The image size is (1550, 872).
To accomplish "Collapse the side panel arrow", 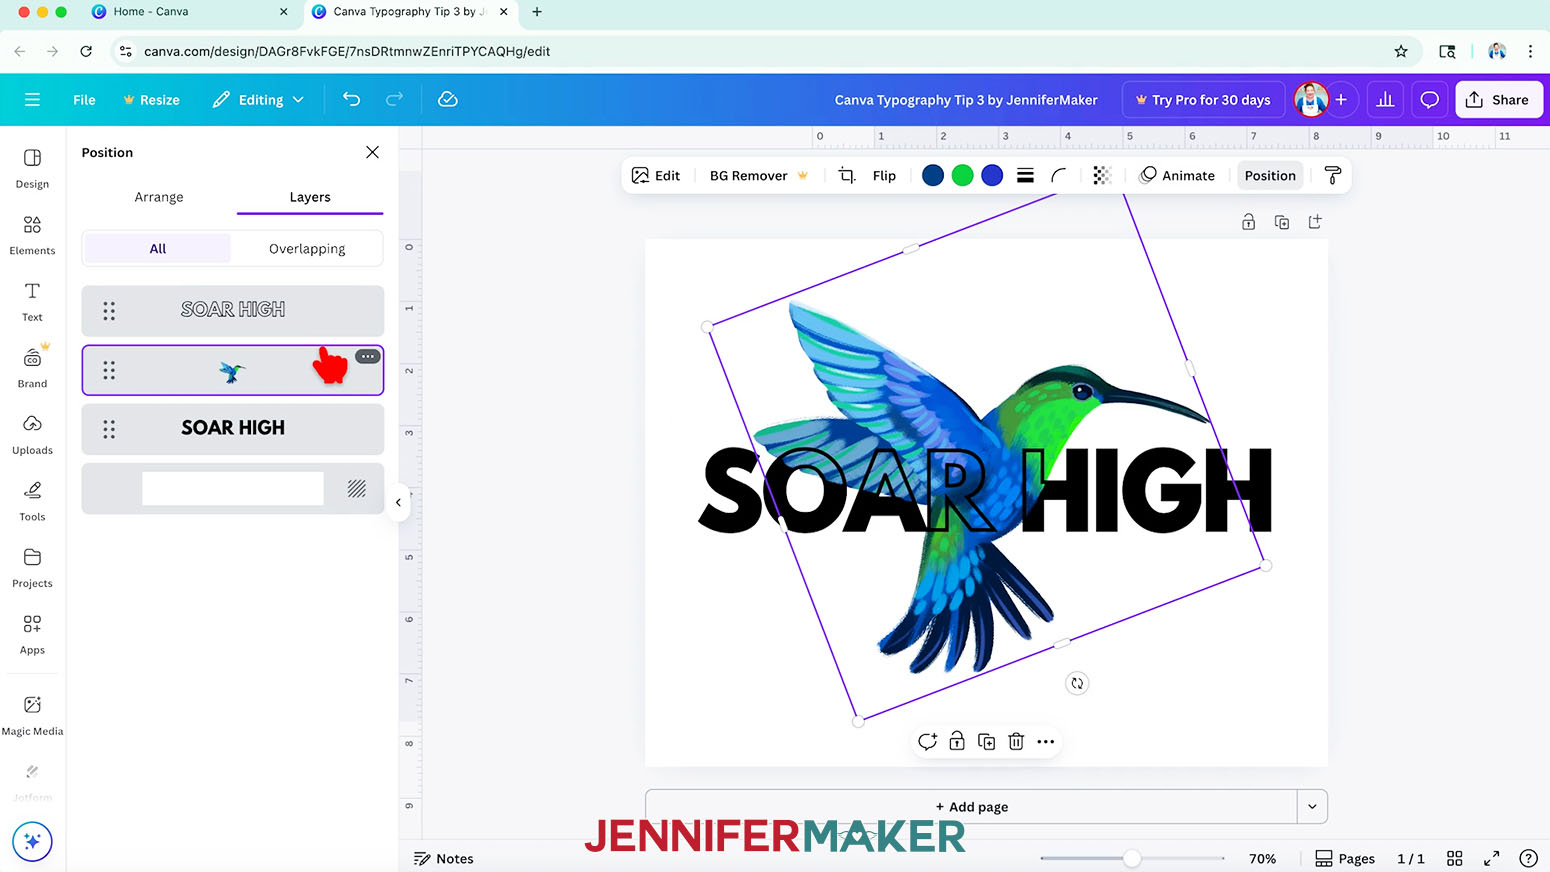I will pos(398,502).
